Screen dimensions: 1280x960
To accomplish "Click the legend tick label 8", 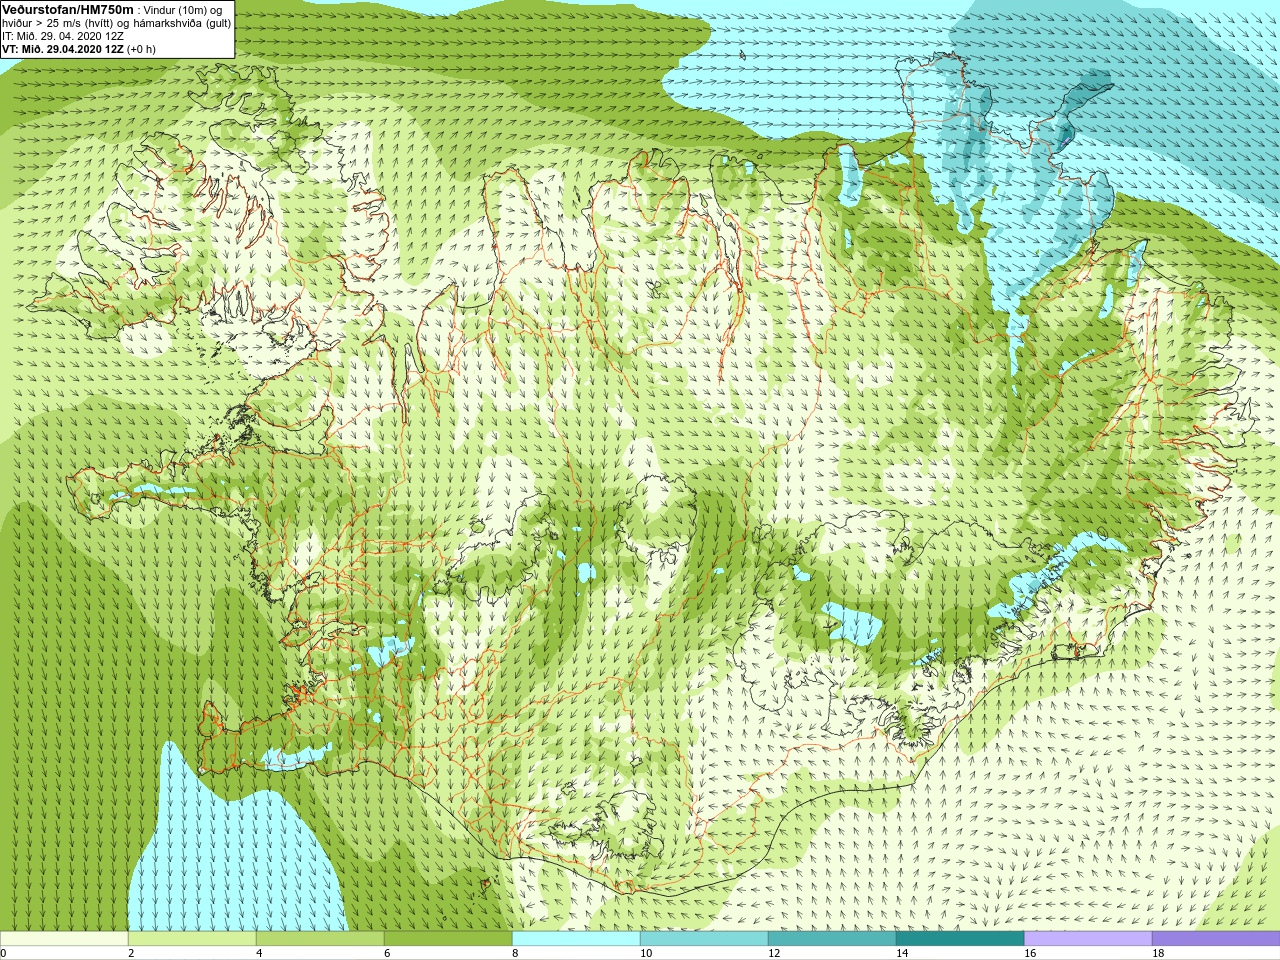I will tap(515, 953).
